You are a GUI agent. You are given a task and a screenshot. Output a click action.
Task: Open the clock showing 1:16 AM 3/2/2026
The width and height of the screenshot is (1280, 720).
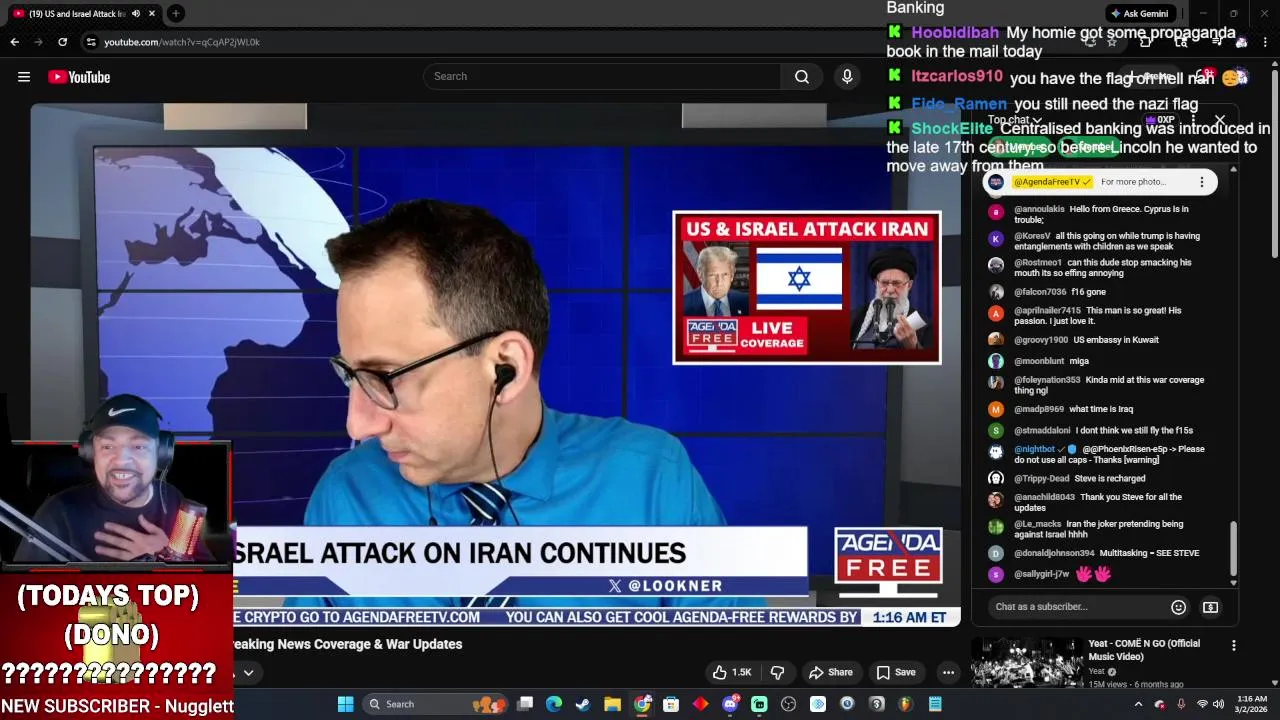1252,704
